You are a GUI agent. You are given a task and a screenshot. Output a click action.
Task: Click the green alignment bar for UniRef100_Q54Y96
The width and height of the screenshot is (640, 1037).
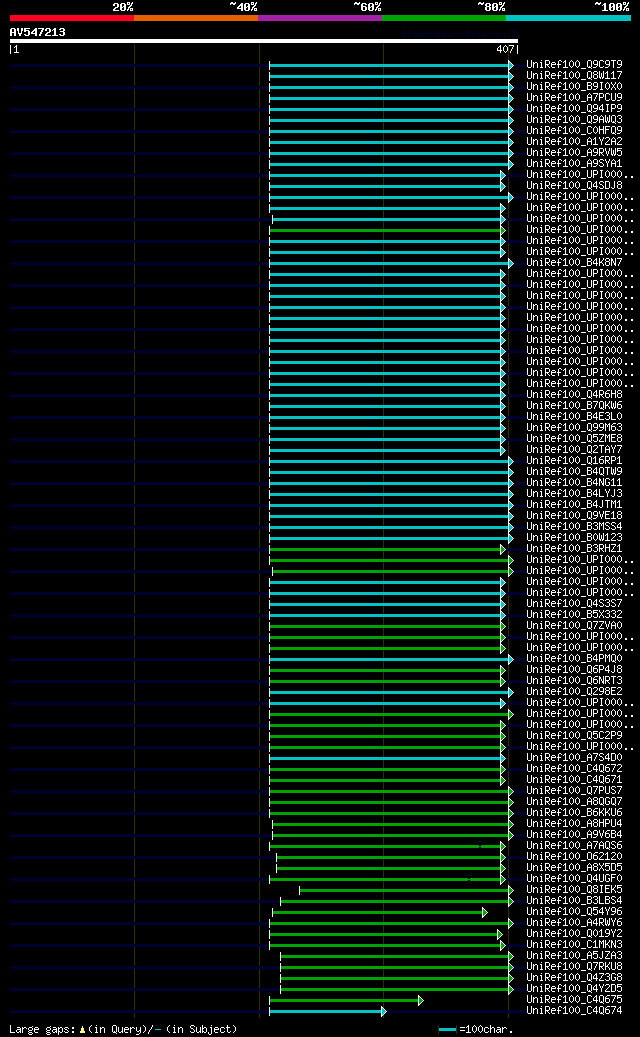pyautogui.click(x=380, y=912)
